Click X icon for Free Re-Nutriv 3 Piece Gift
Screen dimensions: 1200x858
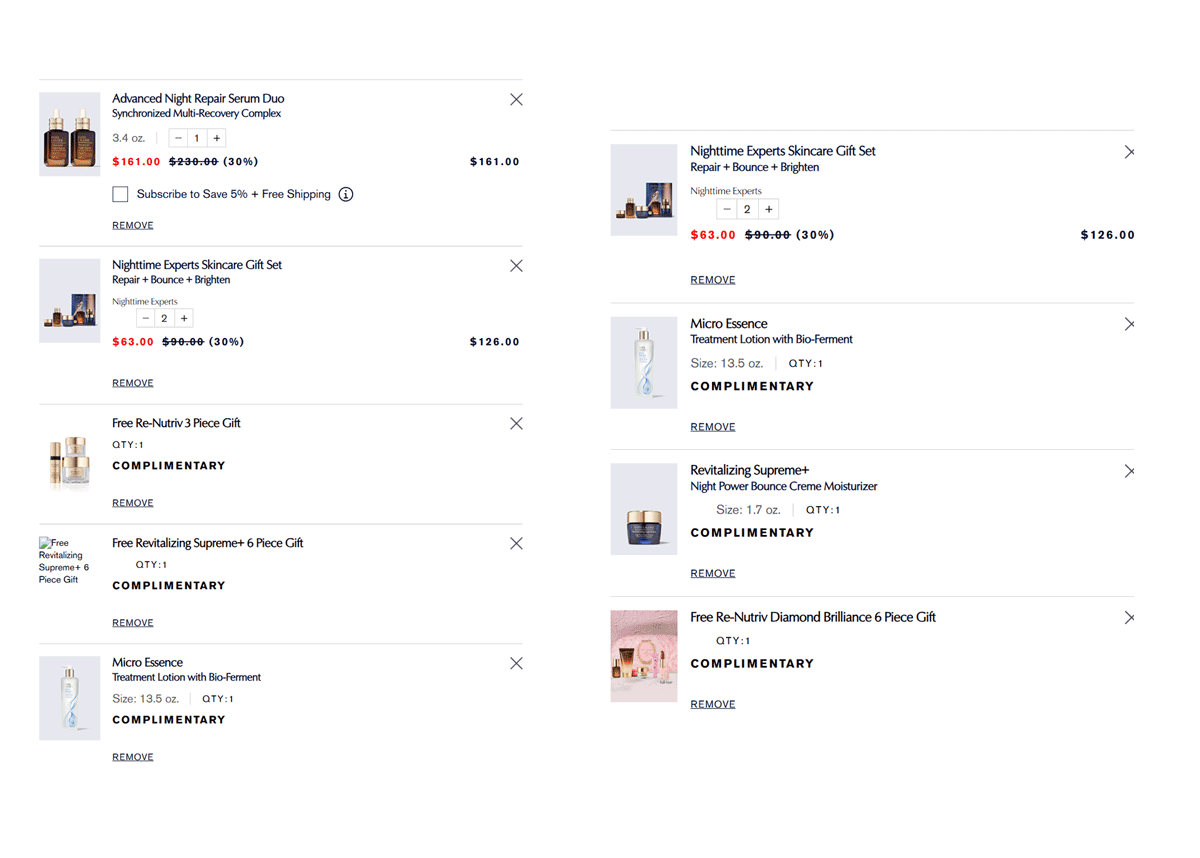(x=516, y=424)
